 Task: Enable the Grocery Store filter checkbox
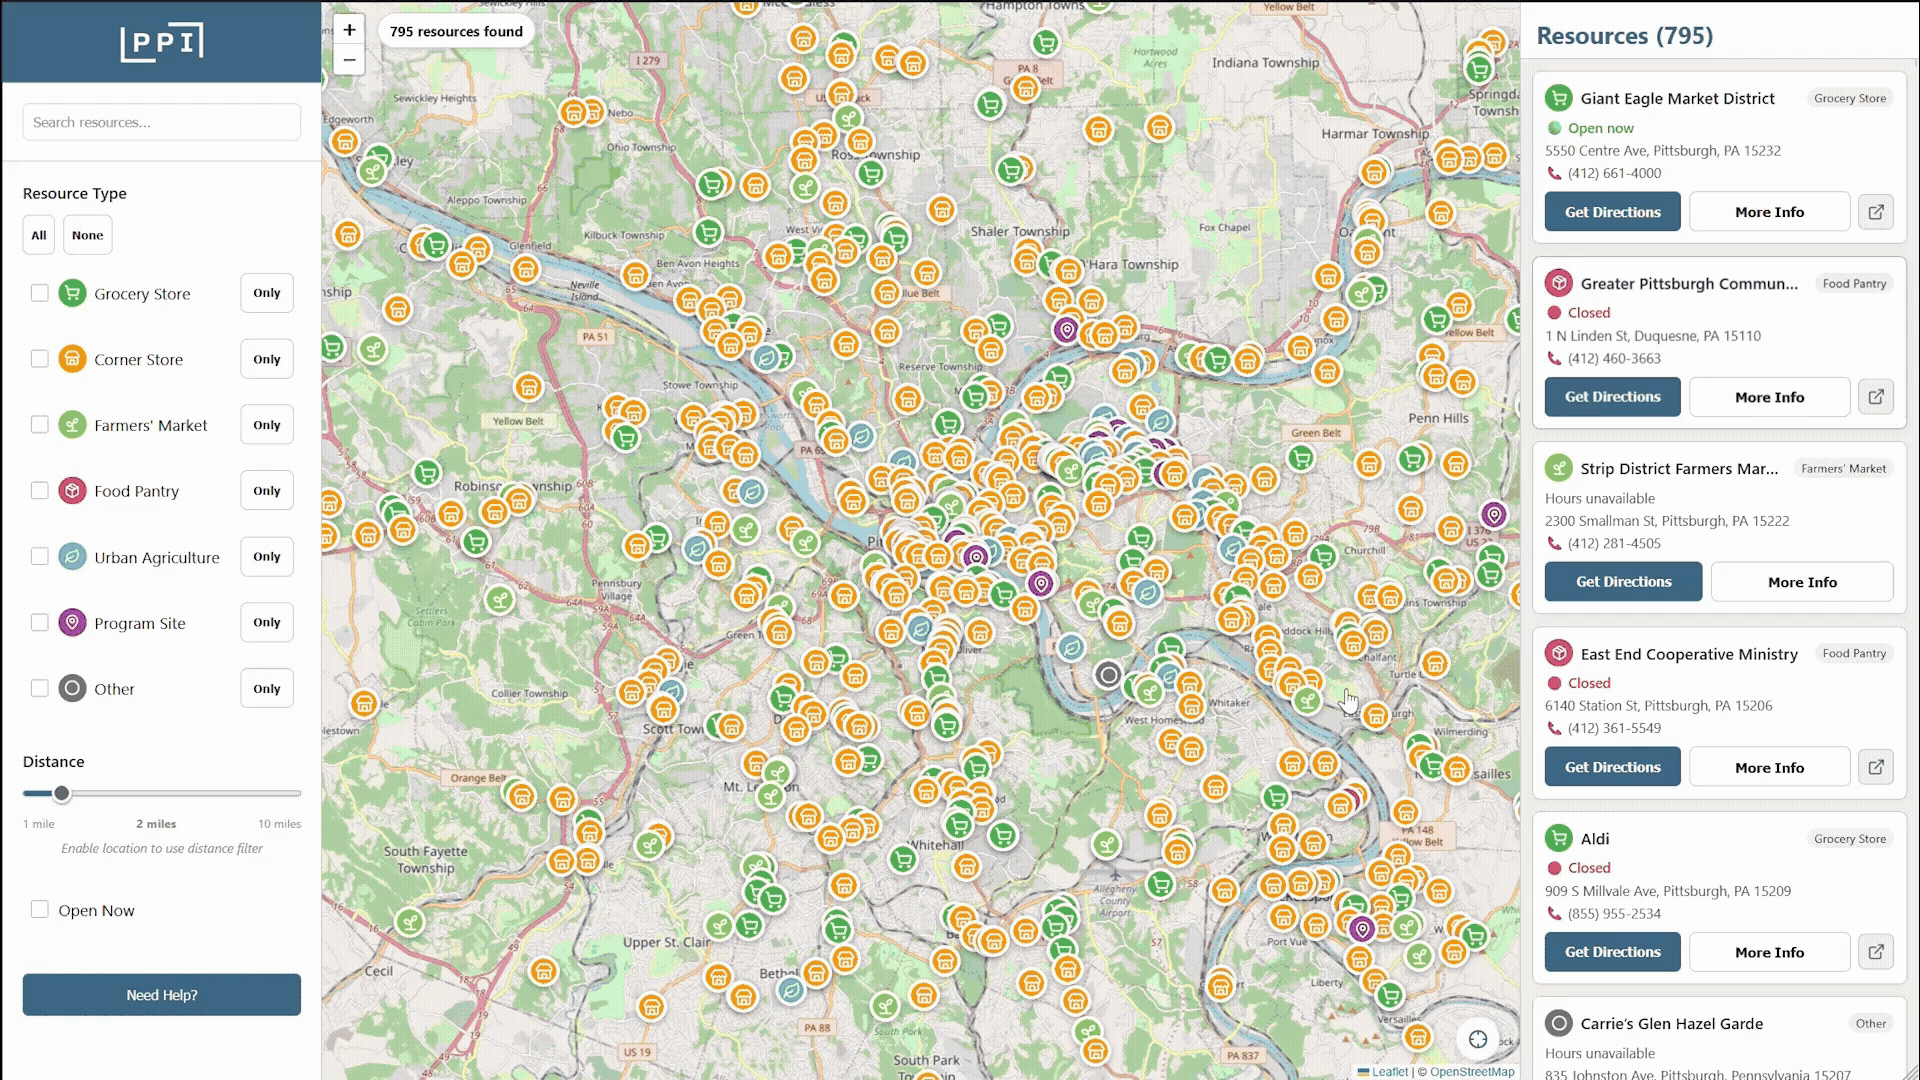click(x=40, y=293)
